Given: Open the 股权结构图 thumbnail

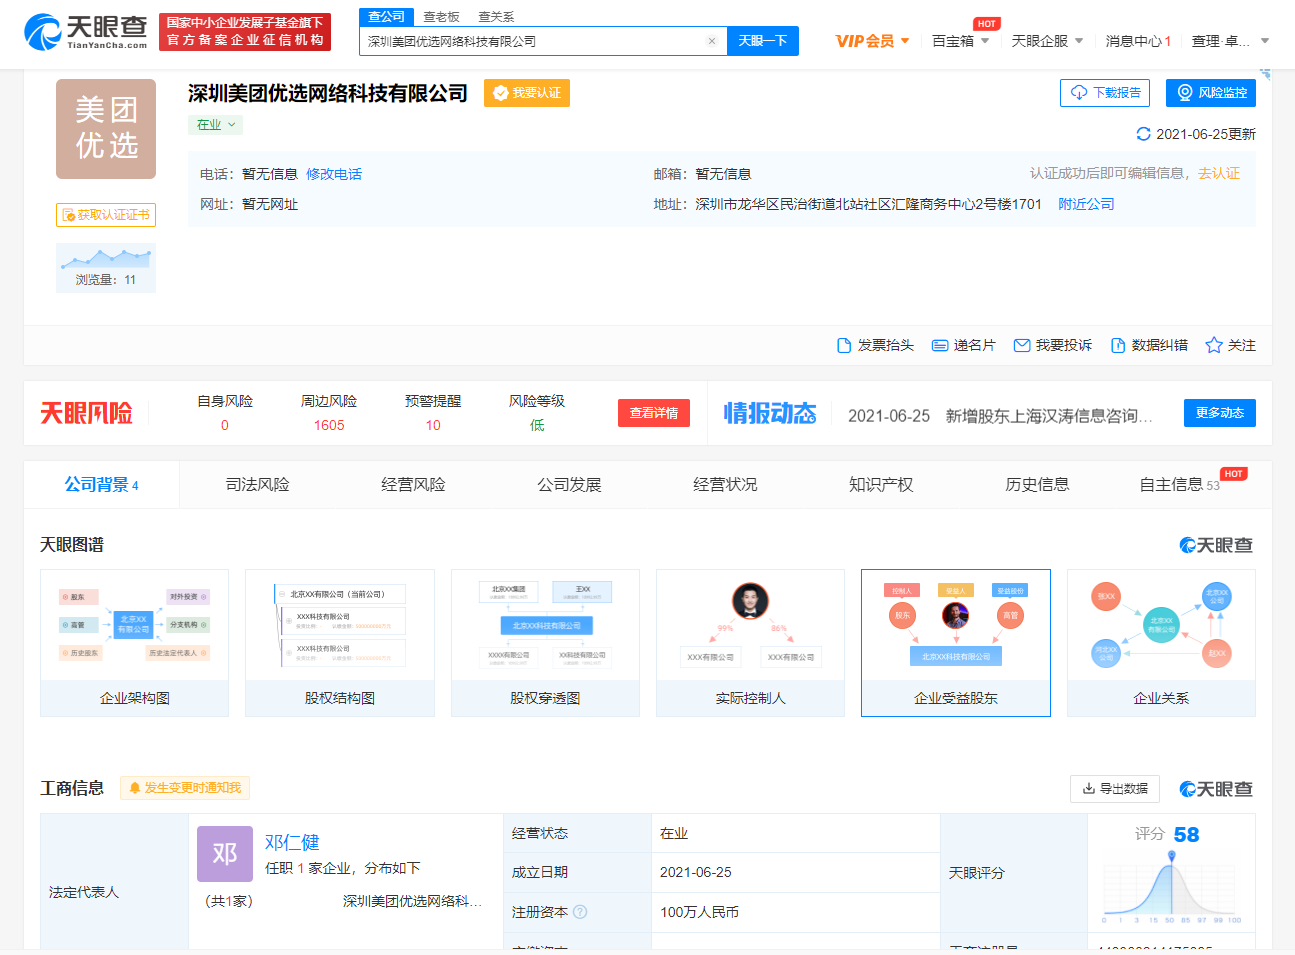Looking at the screenshot, I should click(x=340, y=643).
